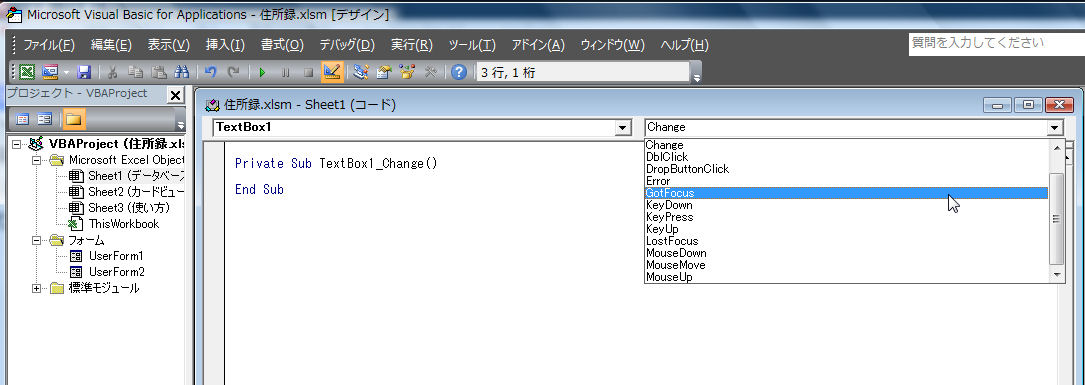Select KeyDown in the procedure list

[846, 205]
